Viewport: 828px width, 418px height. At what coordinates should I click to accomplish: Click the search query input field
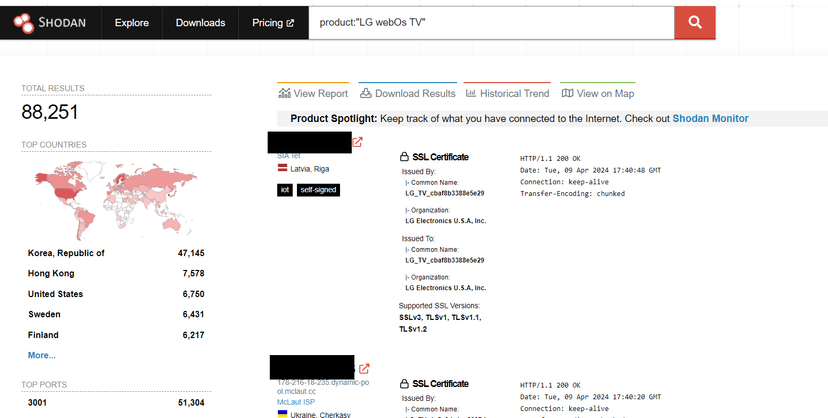[x=491, y=23]
